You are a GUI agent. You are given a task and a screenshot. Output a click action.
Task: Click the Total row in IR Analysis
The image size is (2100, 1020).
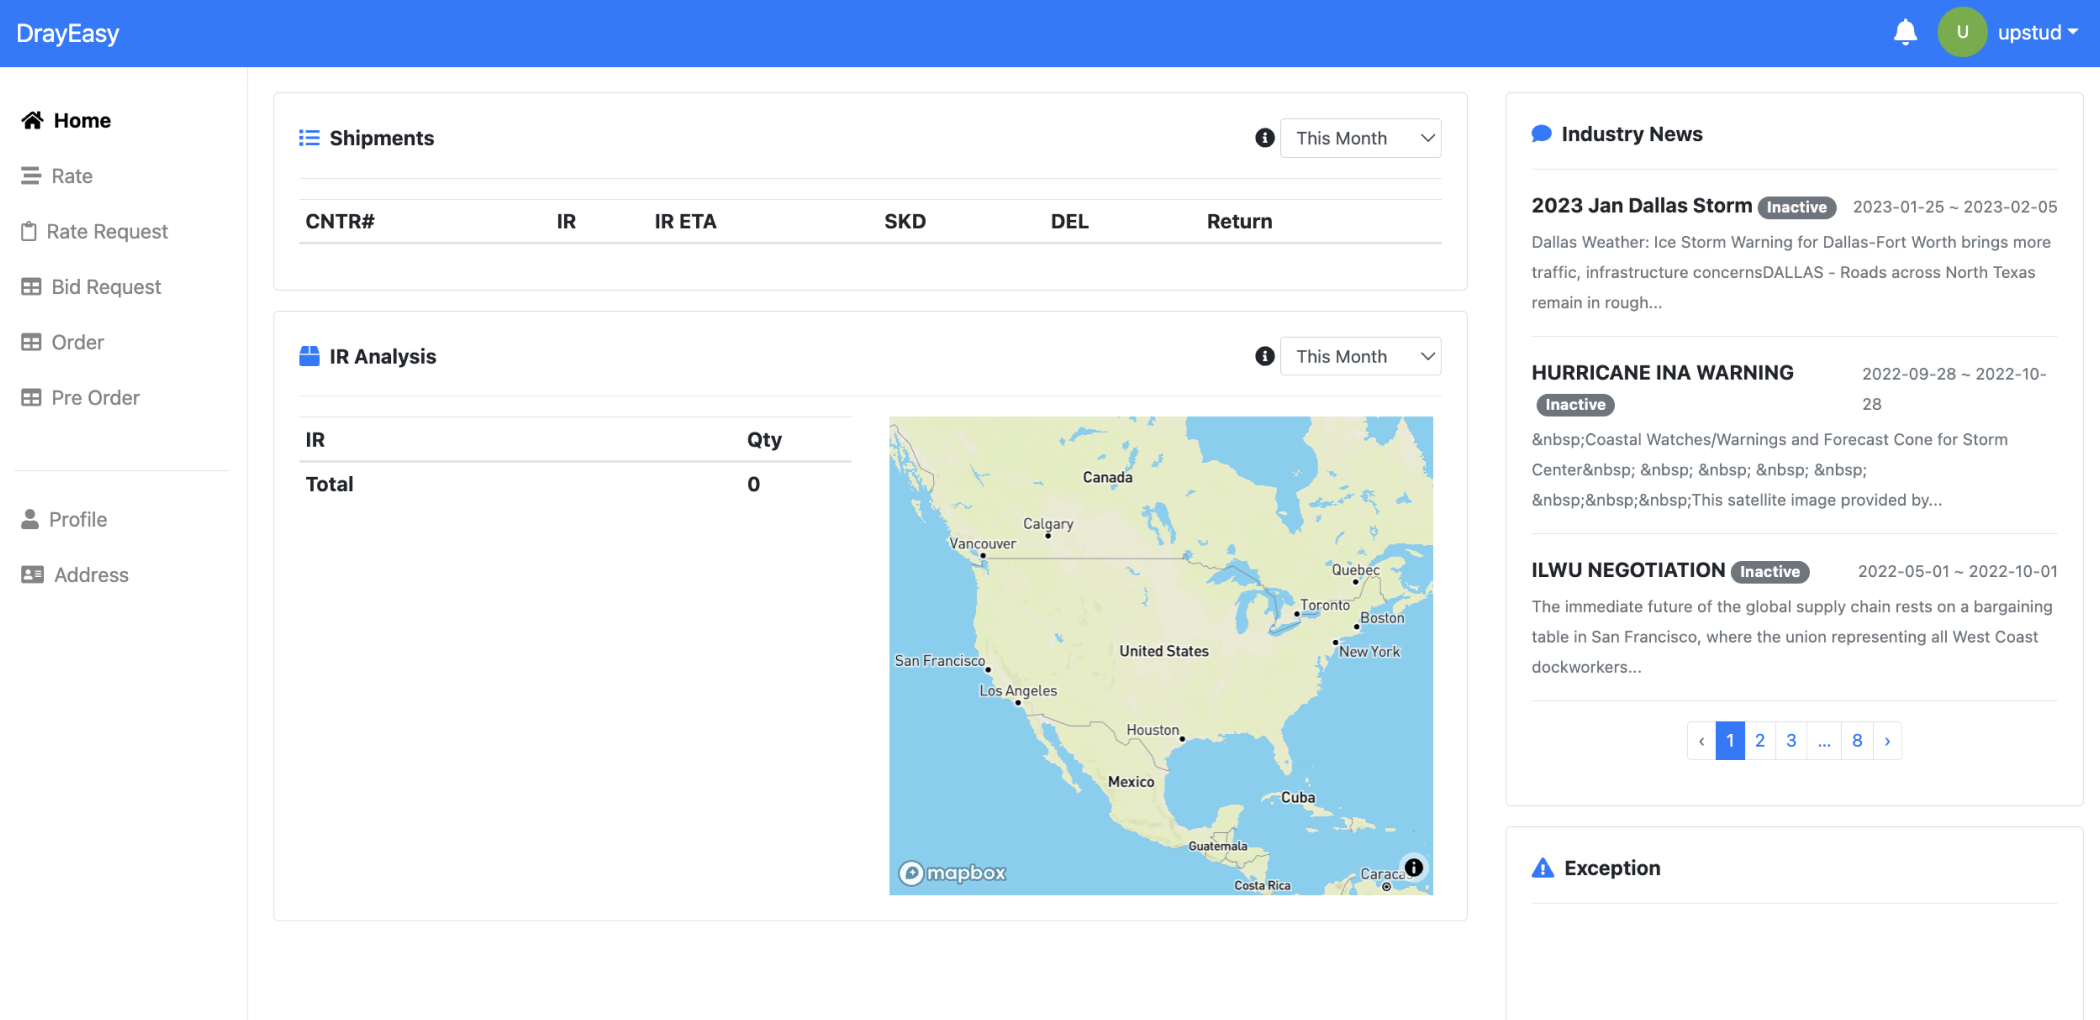(x=575, y=484)
